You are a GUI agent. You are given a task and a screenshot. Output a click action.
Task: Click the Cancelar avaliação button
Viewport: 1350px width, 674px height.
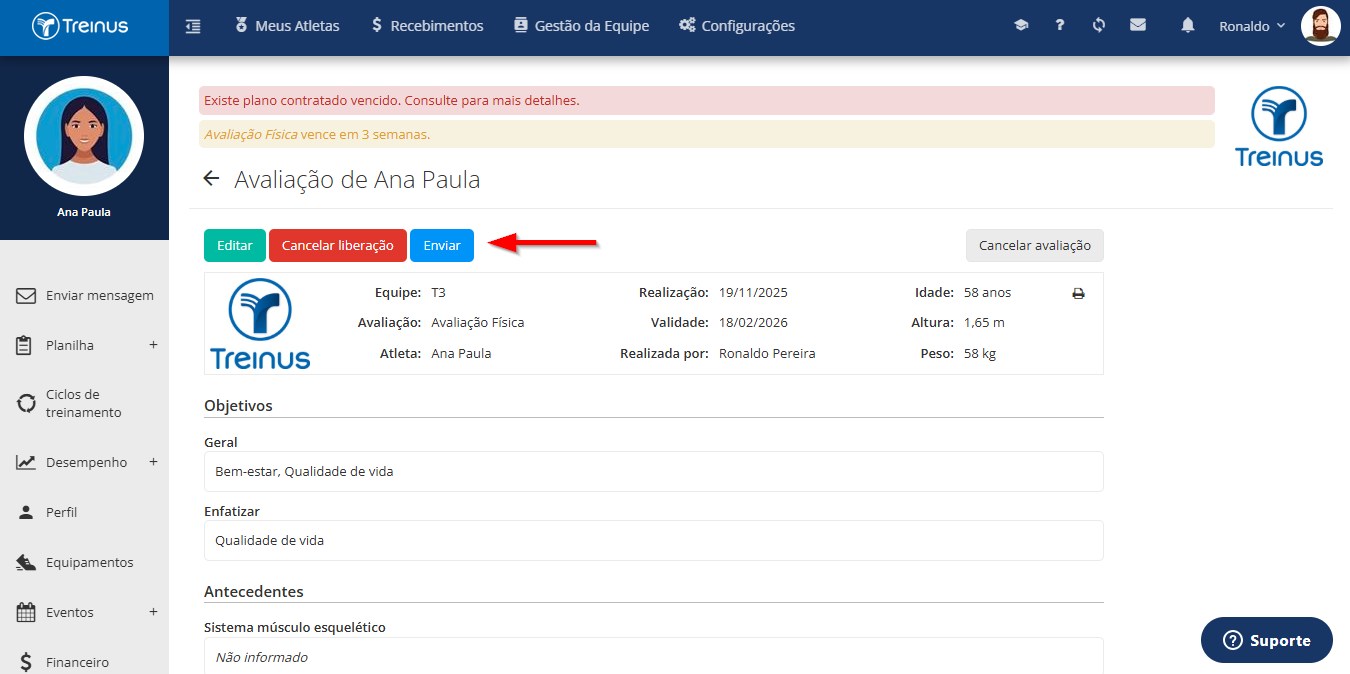(x=1035, y=245)
